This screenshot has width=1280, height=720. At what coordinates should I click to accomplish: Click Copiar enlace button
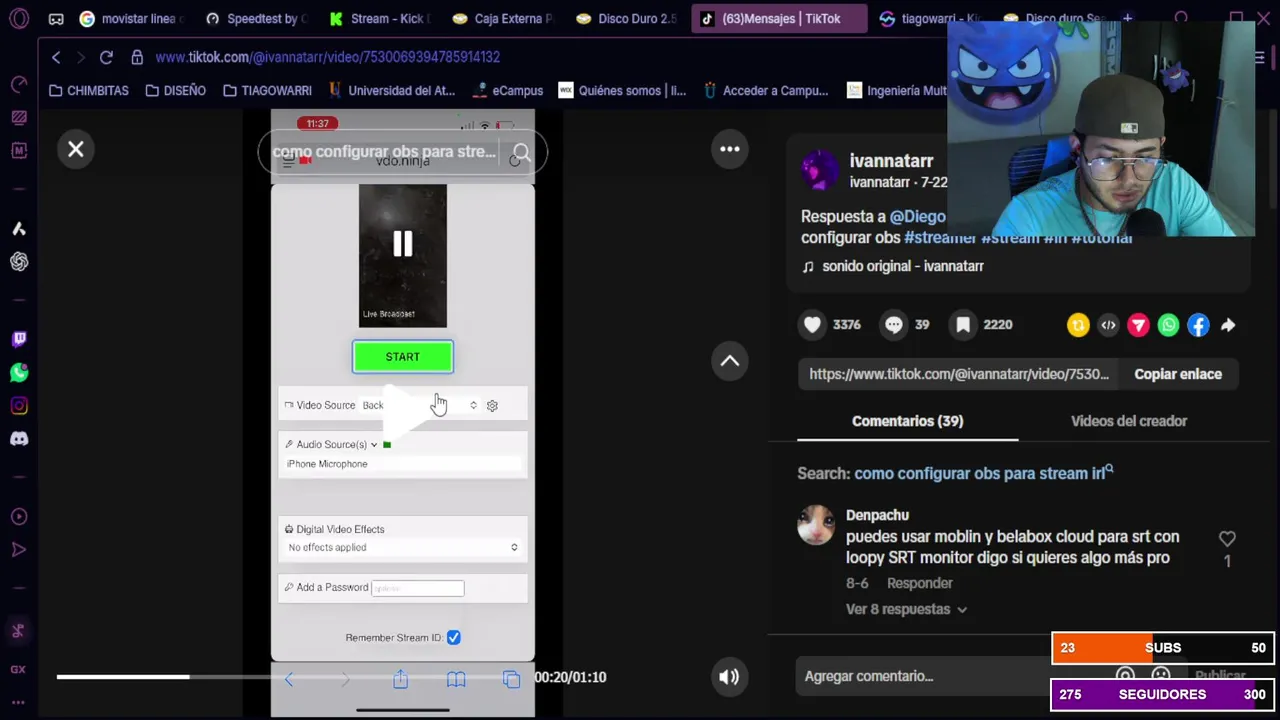tap(1178, 374)
